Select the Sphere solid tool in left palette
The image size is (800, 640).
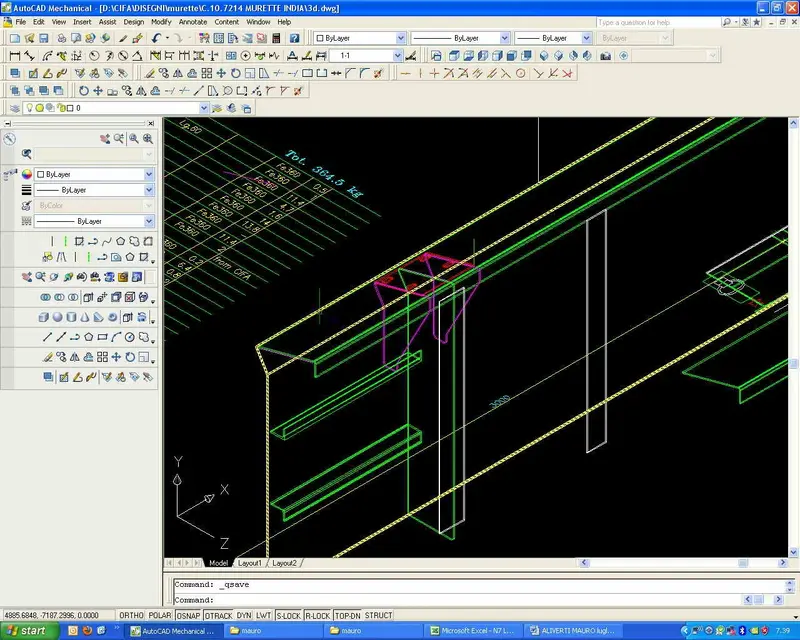click(x=58, y=317)
